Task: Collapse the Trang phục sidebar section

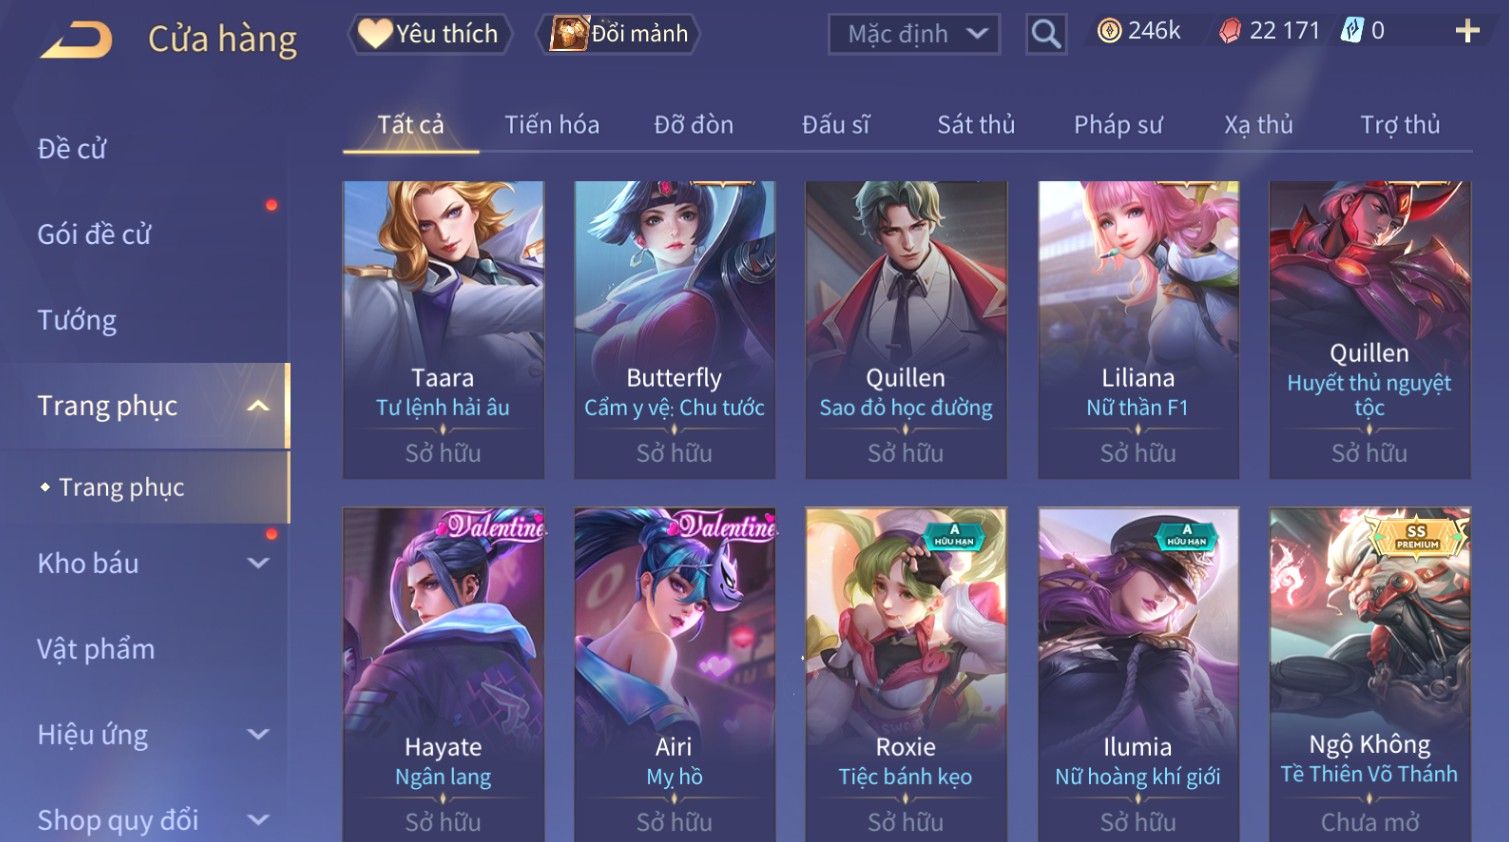Action: coord(258,406)
